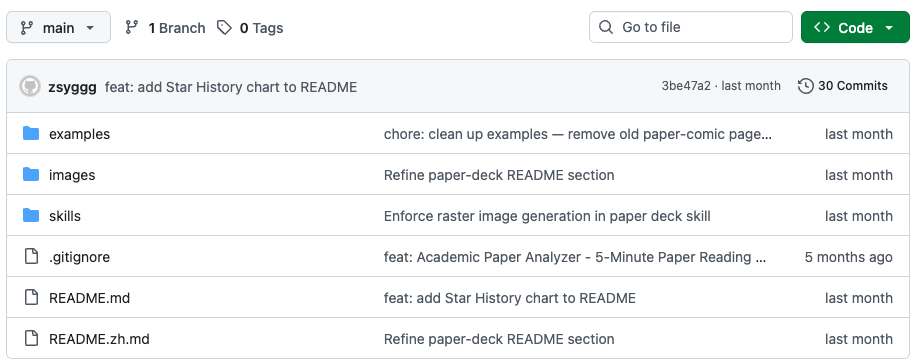
Task: Open README.md row Star History commit message
Action: [x=509, y=298]
